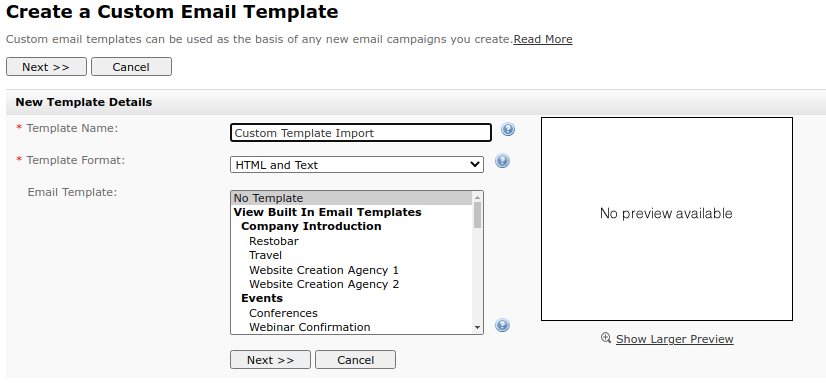Click scroll down arrow in template list
The width and height of the screenshot is (826, 388).
click(477, 327)
